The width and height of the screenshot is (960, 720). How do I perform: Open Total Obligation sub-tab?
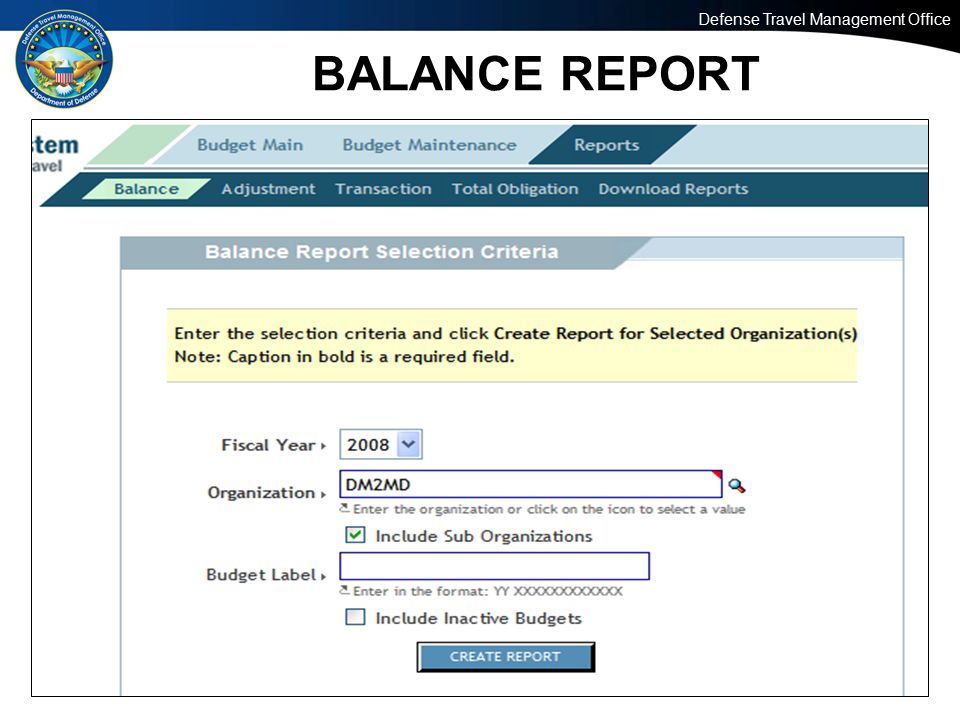(x=515, y=189)
